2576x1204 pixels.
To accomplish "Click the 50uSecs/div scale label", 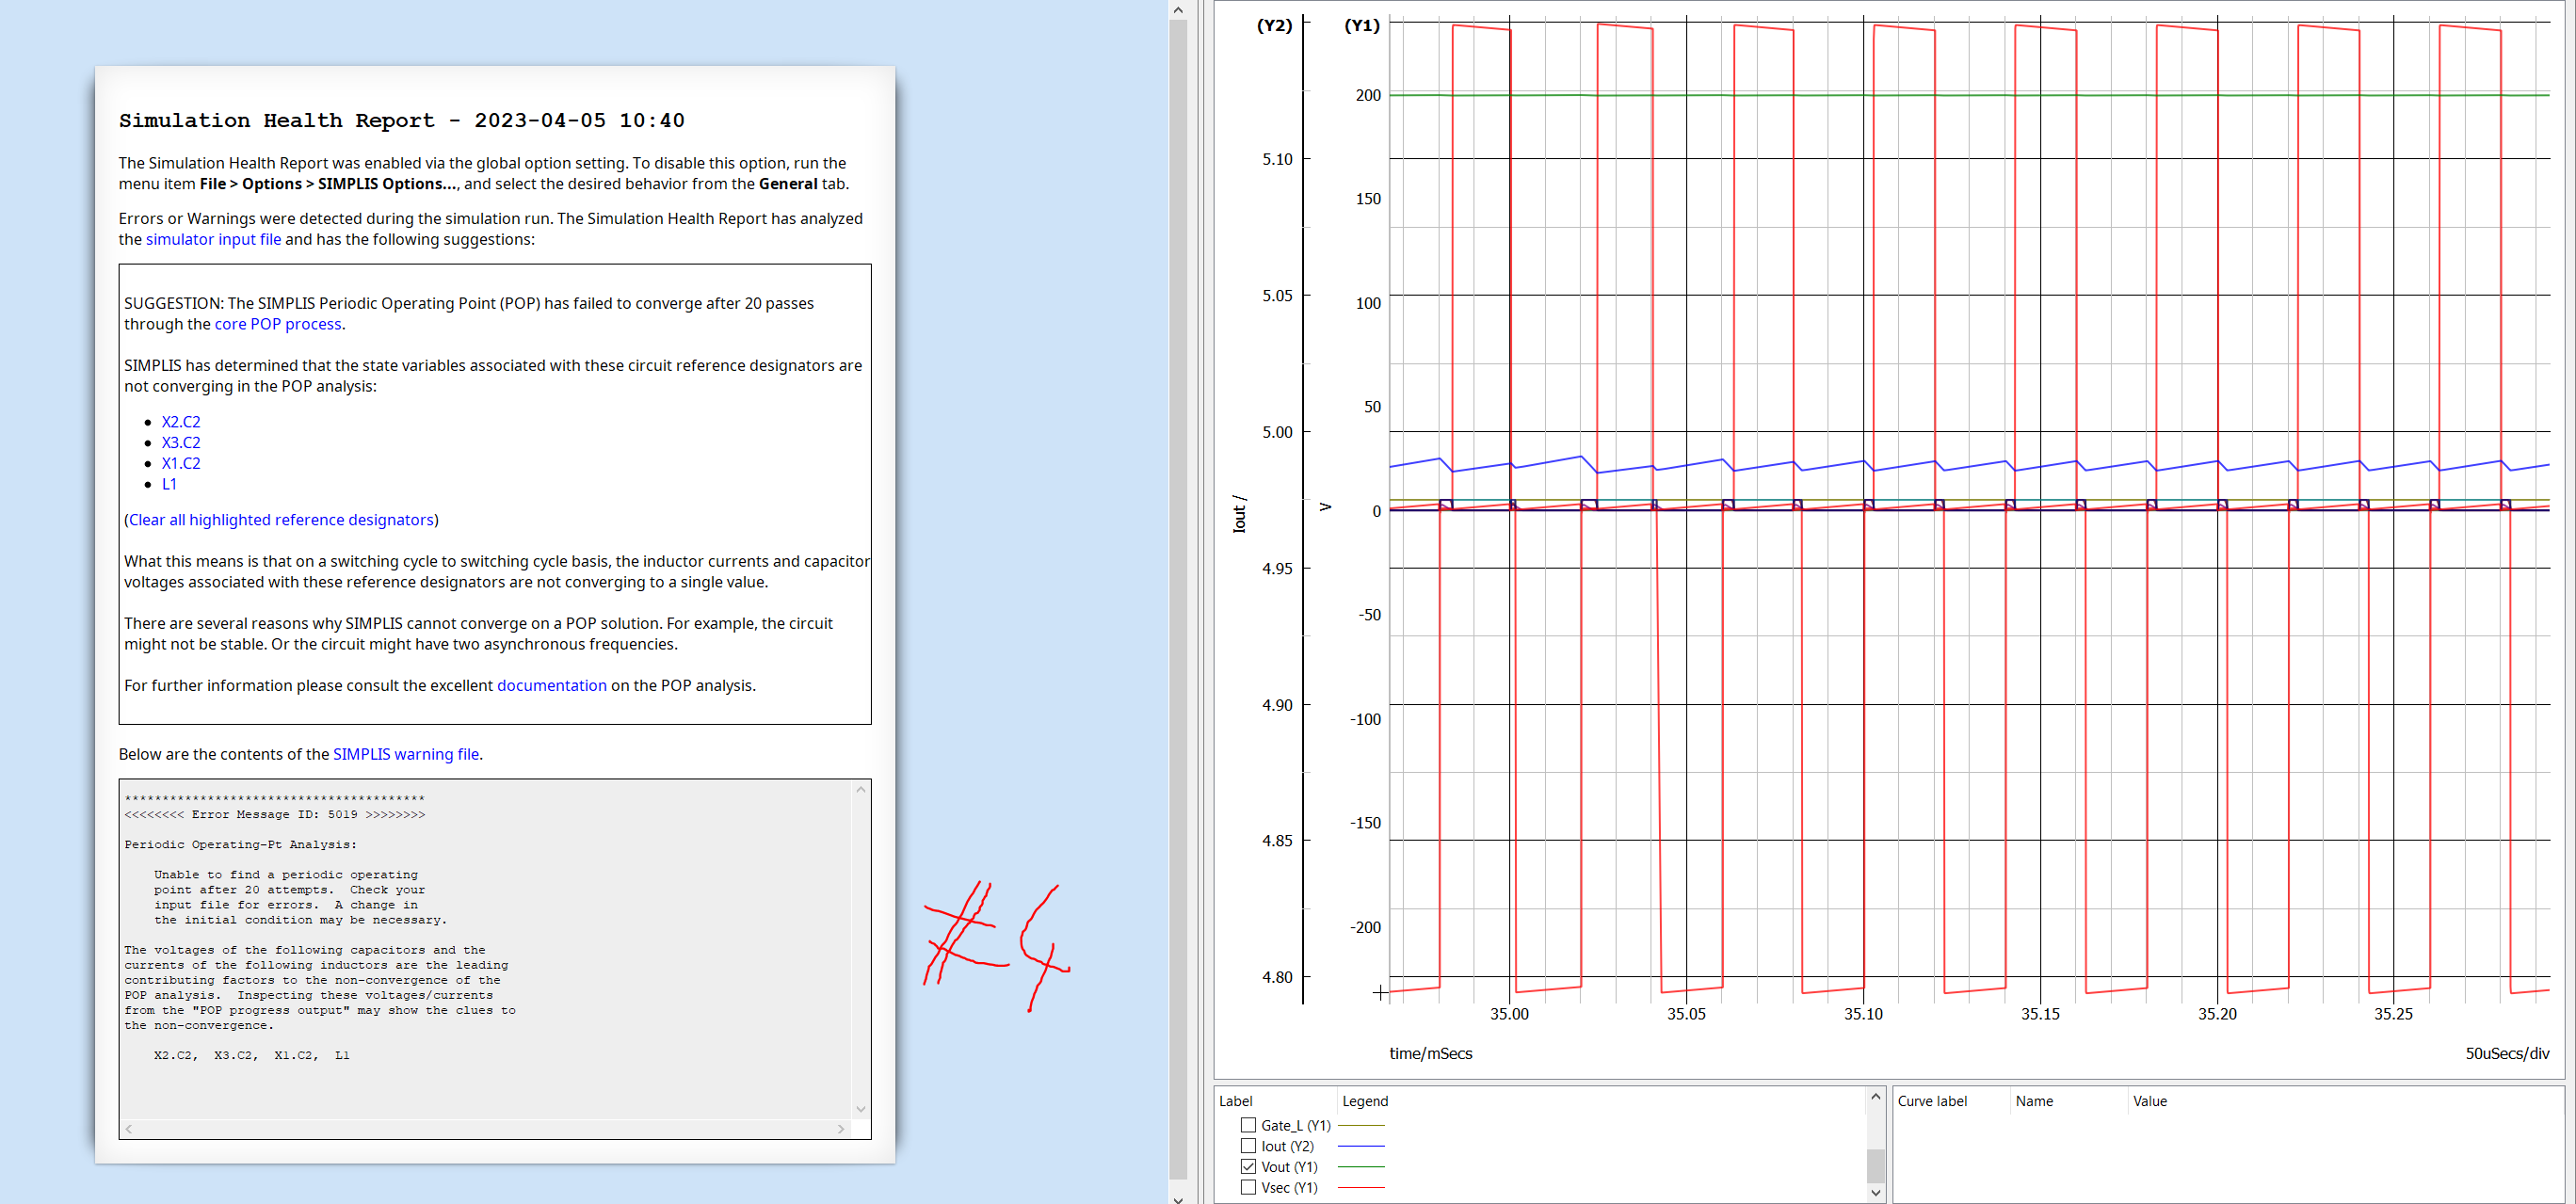I will pyautogui.click(x=2507, y=1053).
